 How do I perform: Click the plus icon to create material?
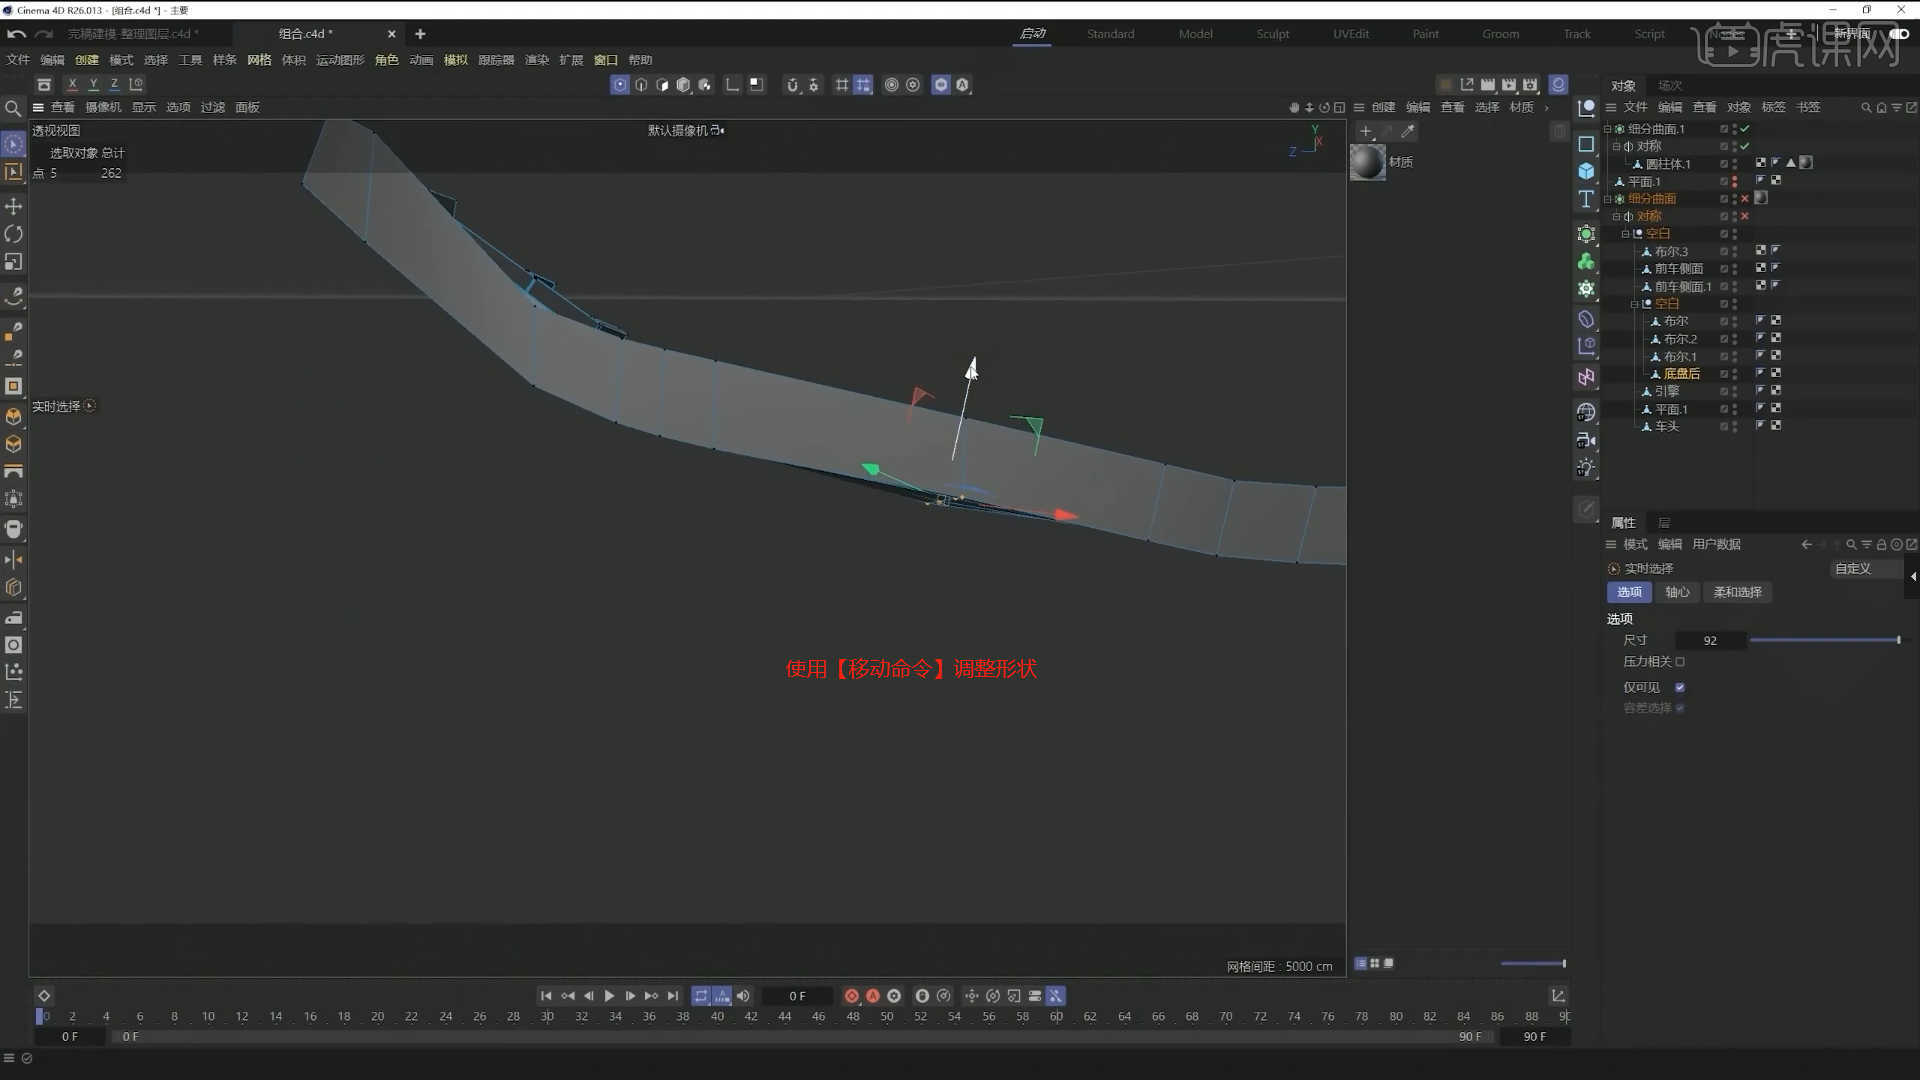tap(1366, 131)
